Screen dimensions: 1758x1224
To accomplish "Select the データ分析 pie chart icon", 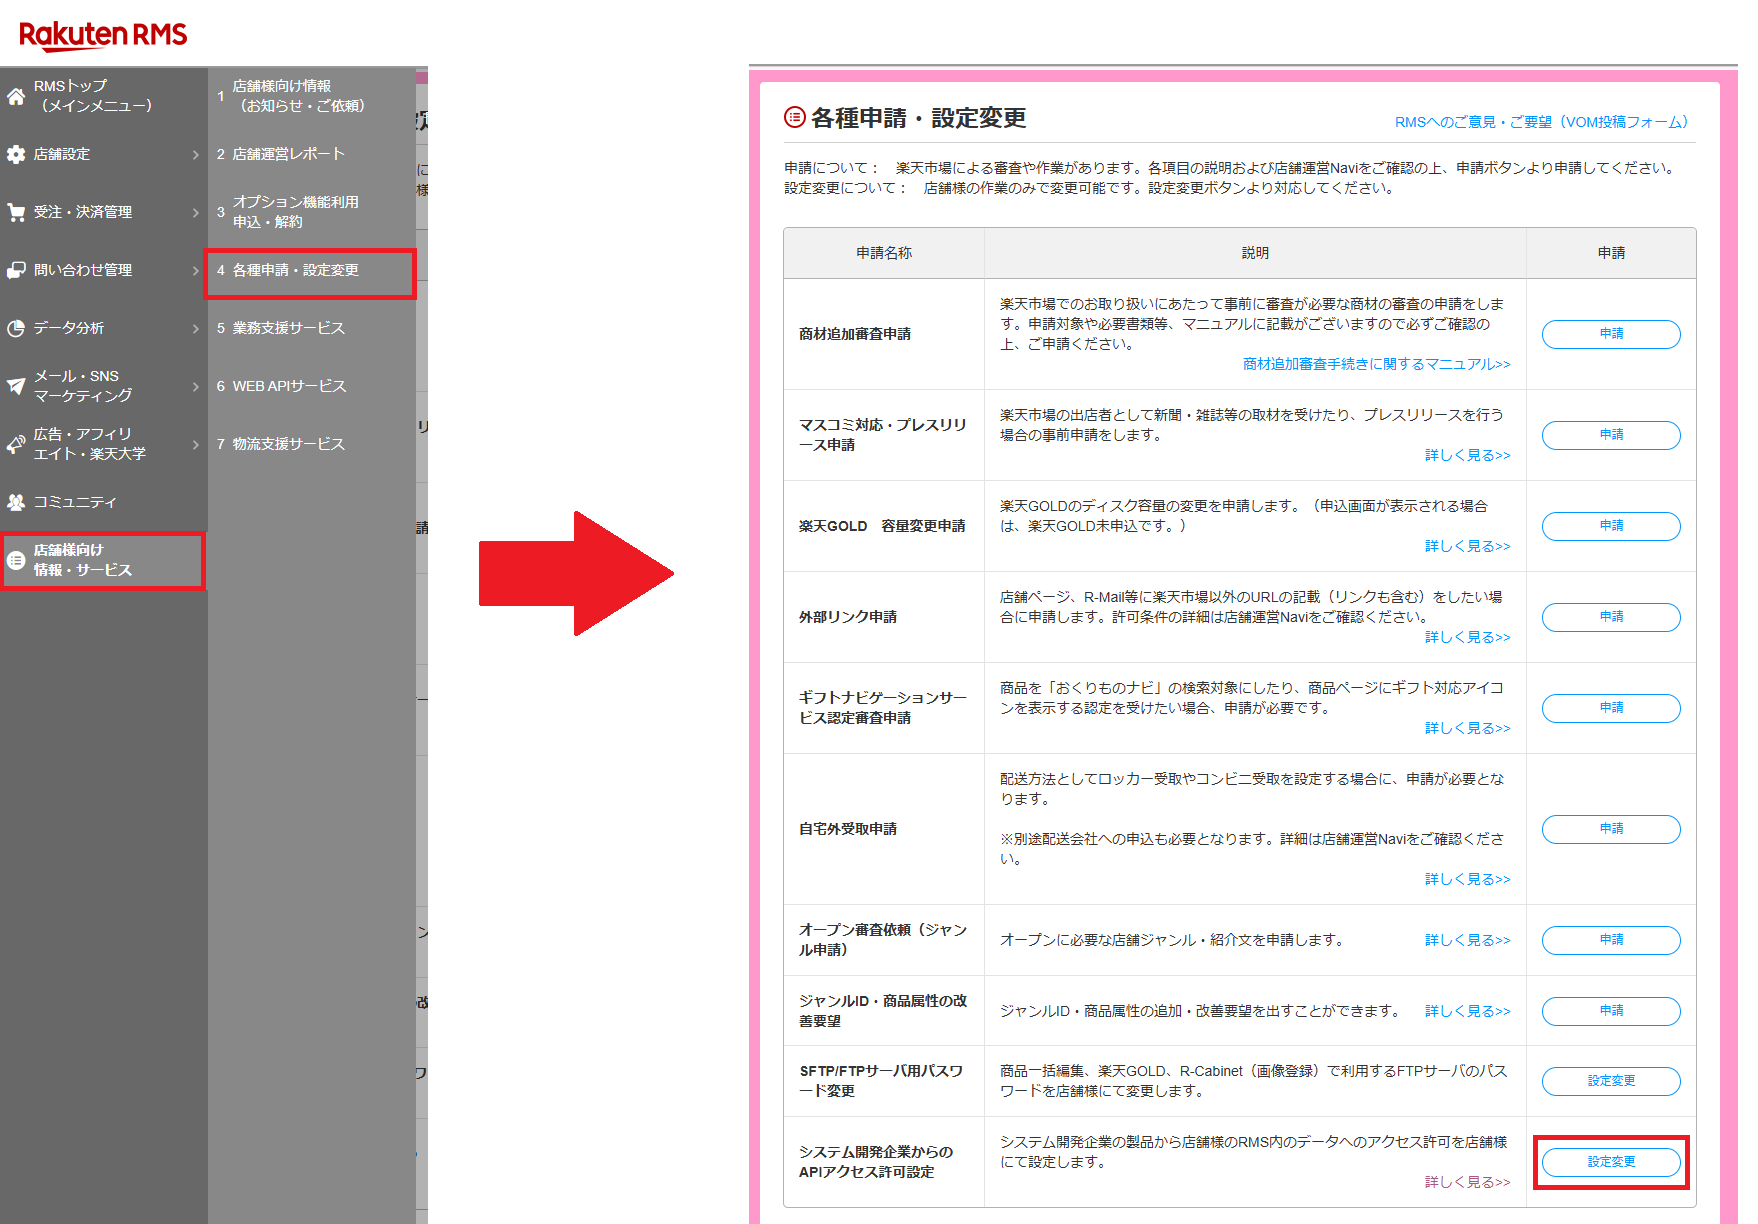I will click(x=14, y=328).
